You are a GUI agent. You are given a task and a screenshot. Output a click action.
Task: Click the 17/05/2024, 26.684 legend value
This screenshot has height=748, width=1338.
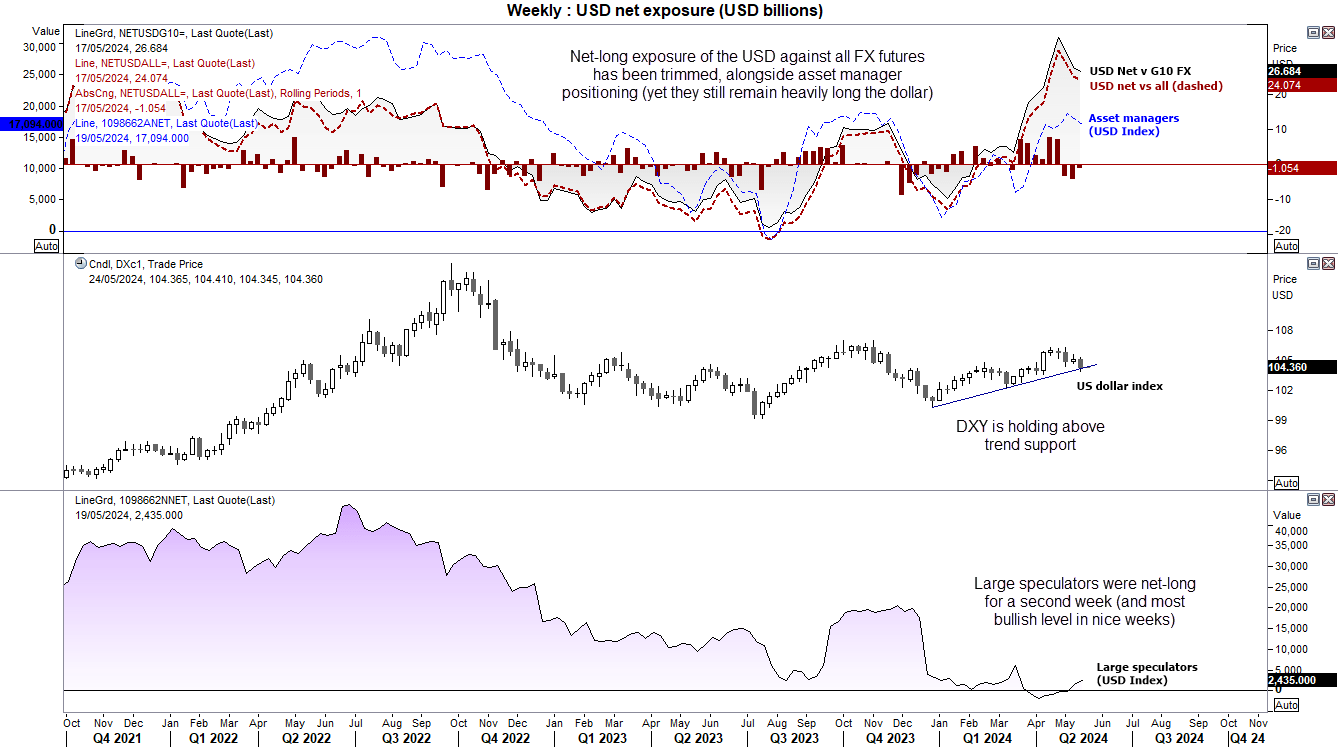123,48
